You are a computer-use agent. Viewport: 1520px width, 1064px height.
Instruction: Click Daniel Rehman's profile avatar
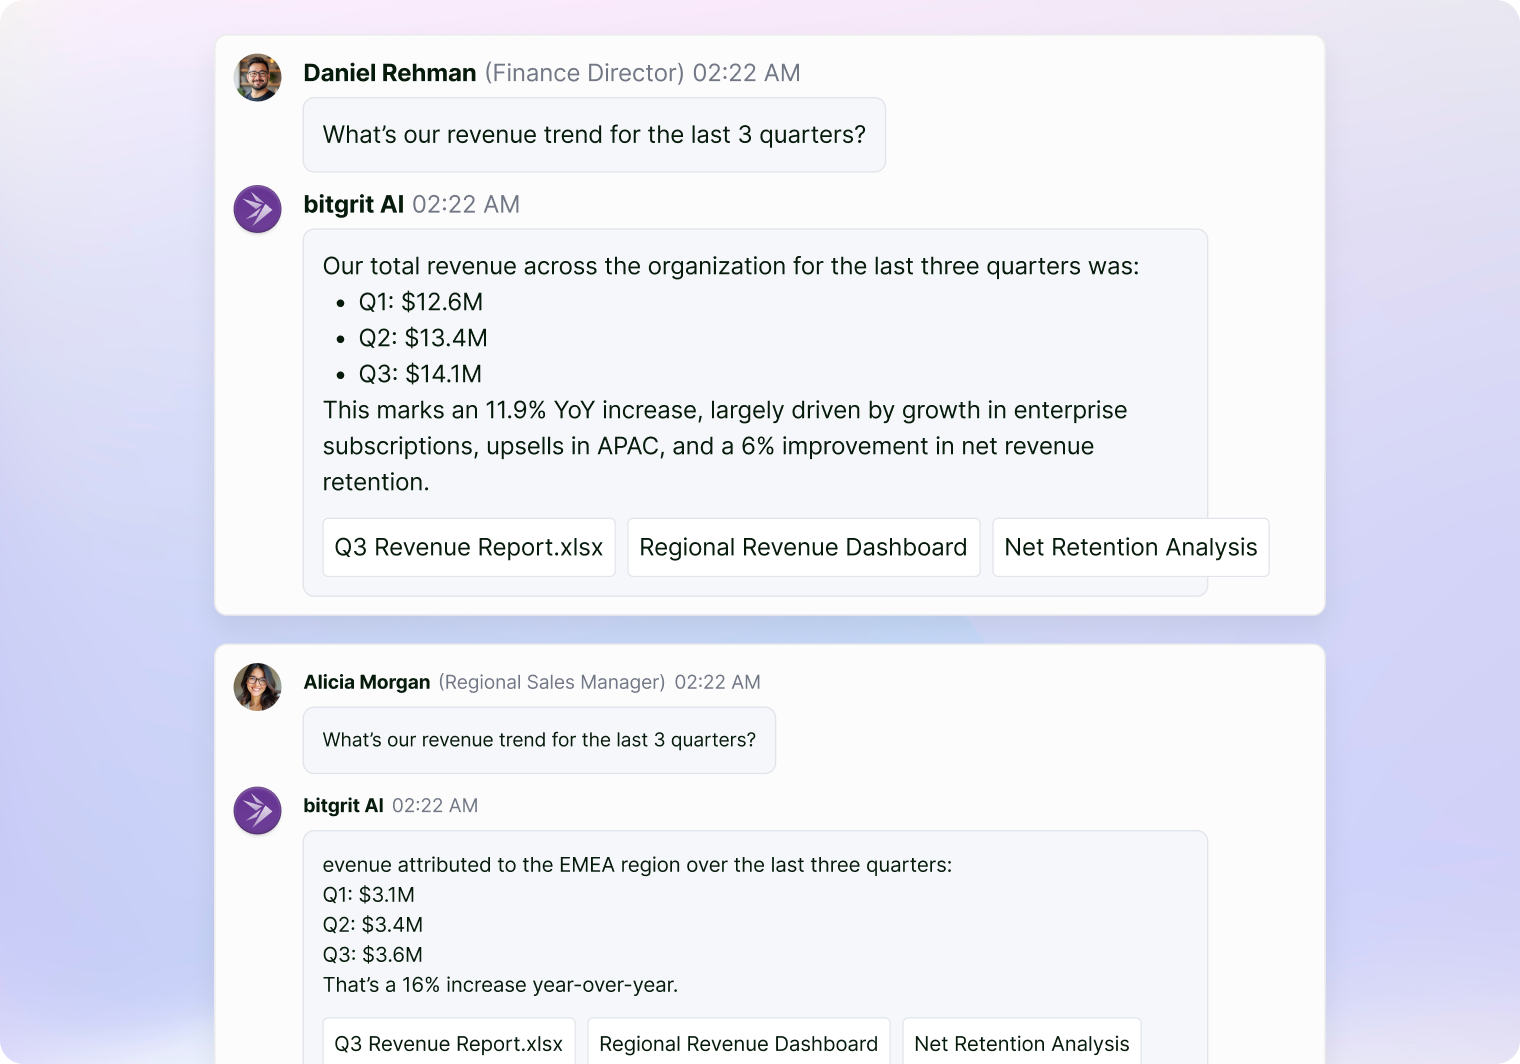[x=257, y=77]
